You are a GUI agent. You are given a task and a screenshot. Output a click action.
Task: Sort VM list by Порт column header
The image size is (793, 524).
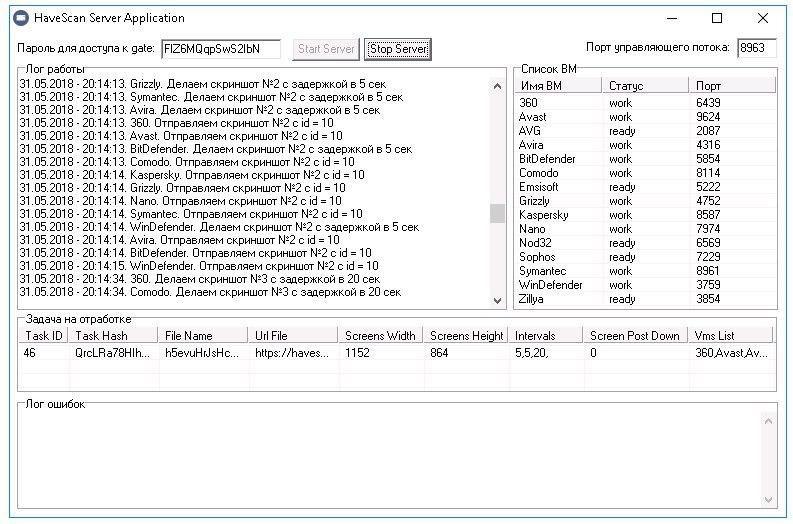pos(732,86)
